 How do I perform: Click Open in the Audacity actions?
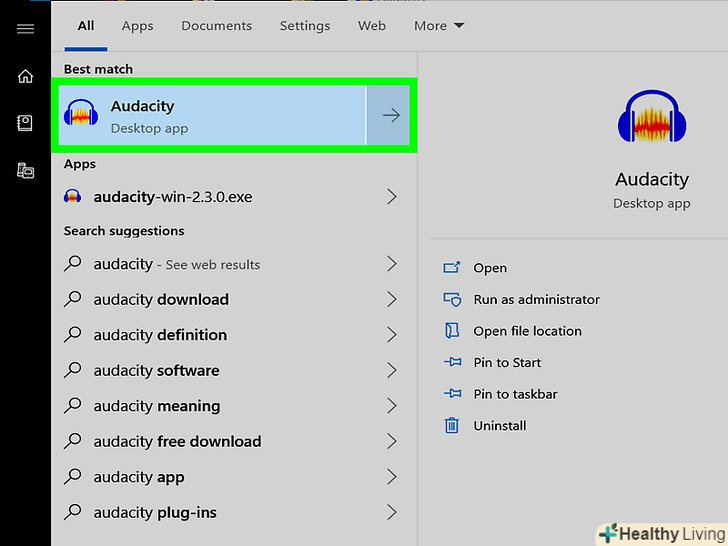(490, 268)
